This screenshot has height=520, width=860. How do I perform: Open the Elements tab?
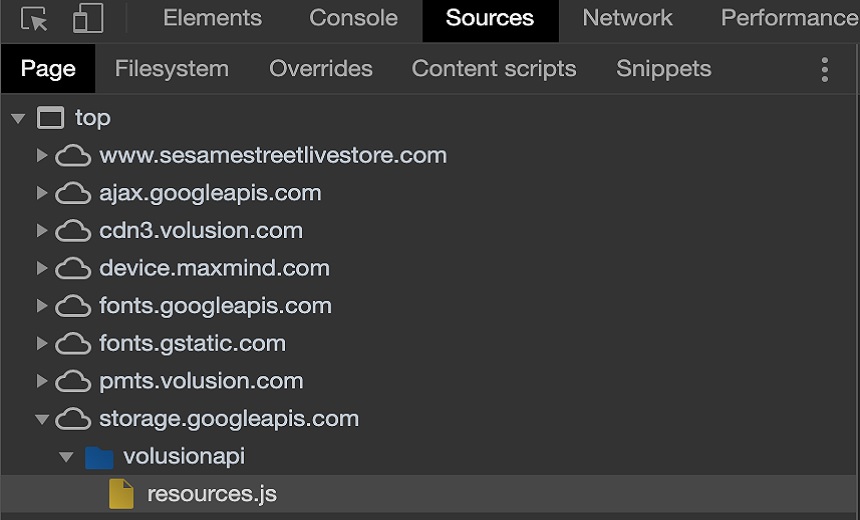212,18
